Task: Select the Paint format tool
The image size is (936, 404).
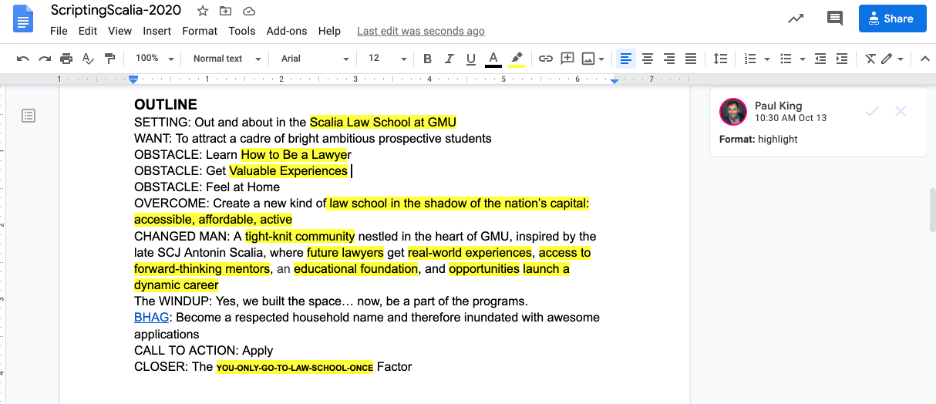Action: click(109, 58)
